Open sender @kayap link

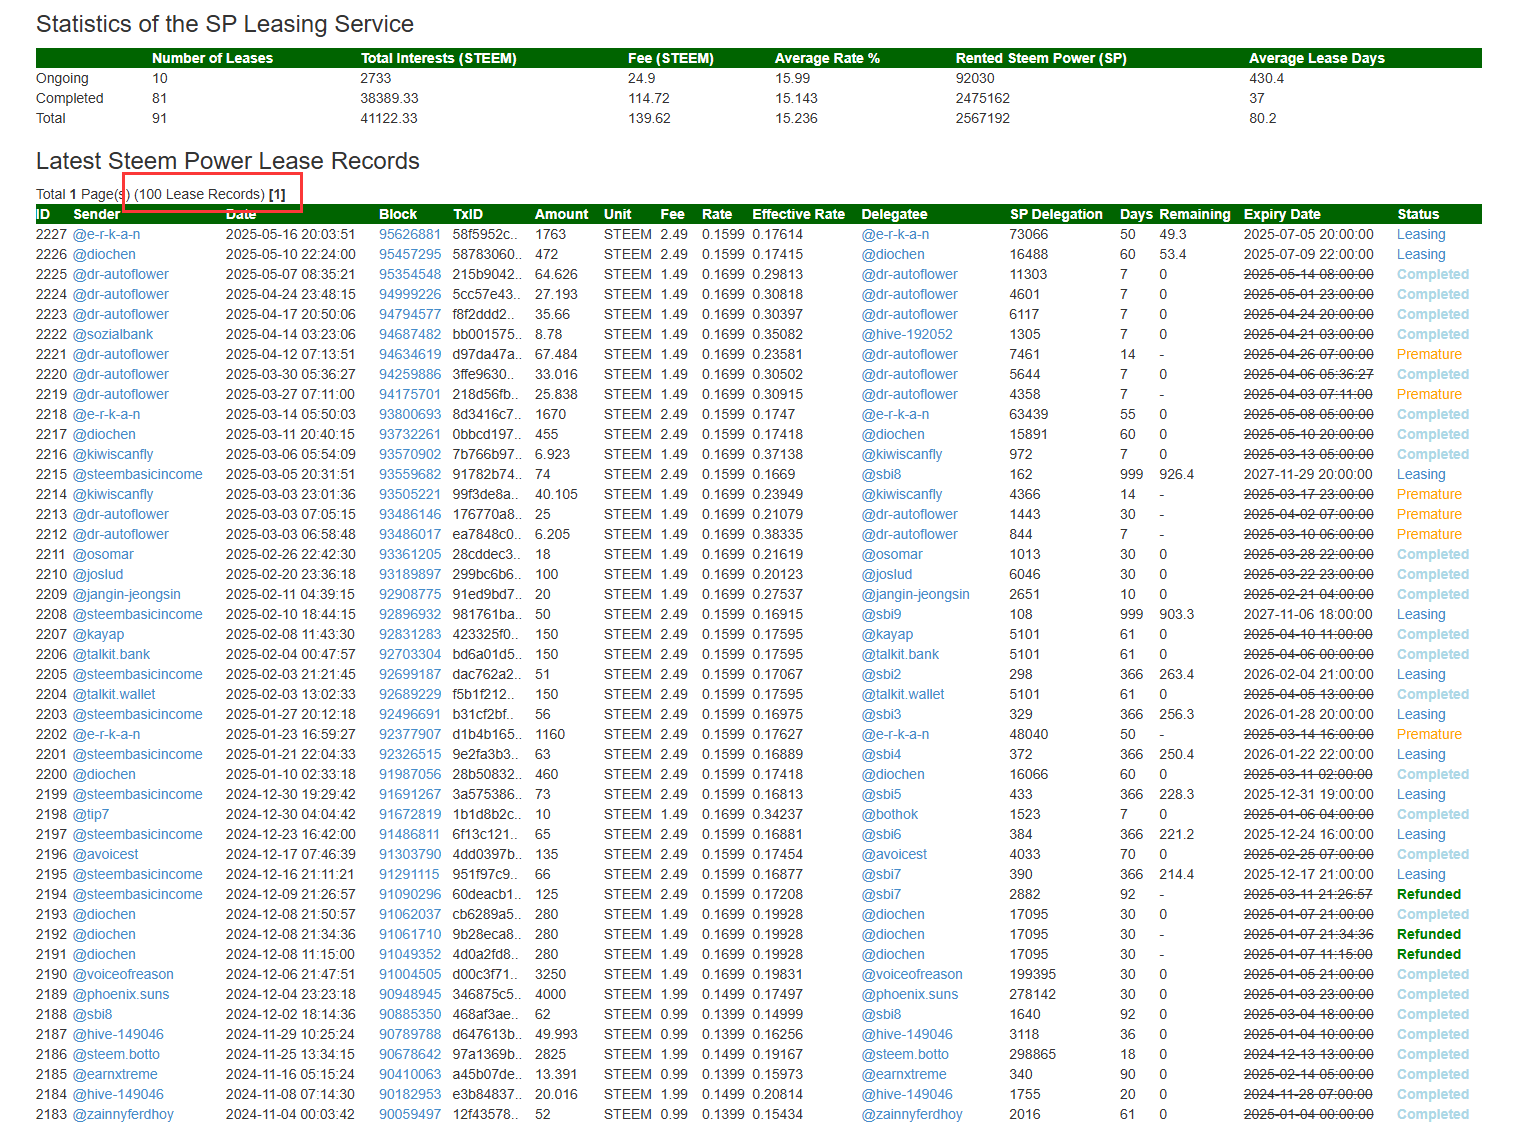tap(98, 634)
